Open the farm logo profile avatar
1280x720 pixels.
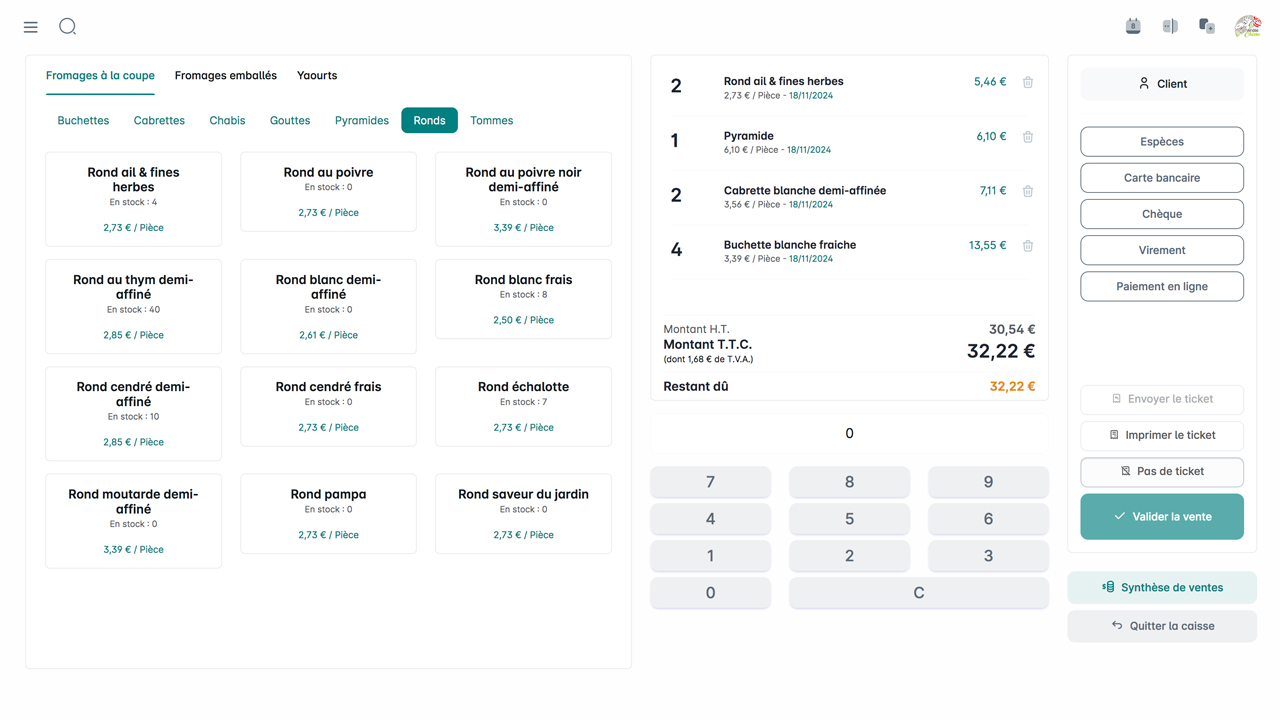(1247, 27)
